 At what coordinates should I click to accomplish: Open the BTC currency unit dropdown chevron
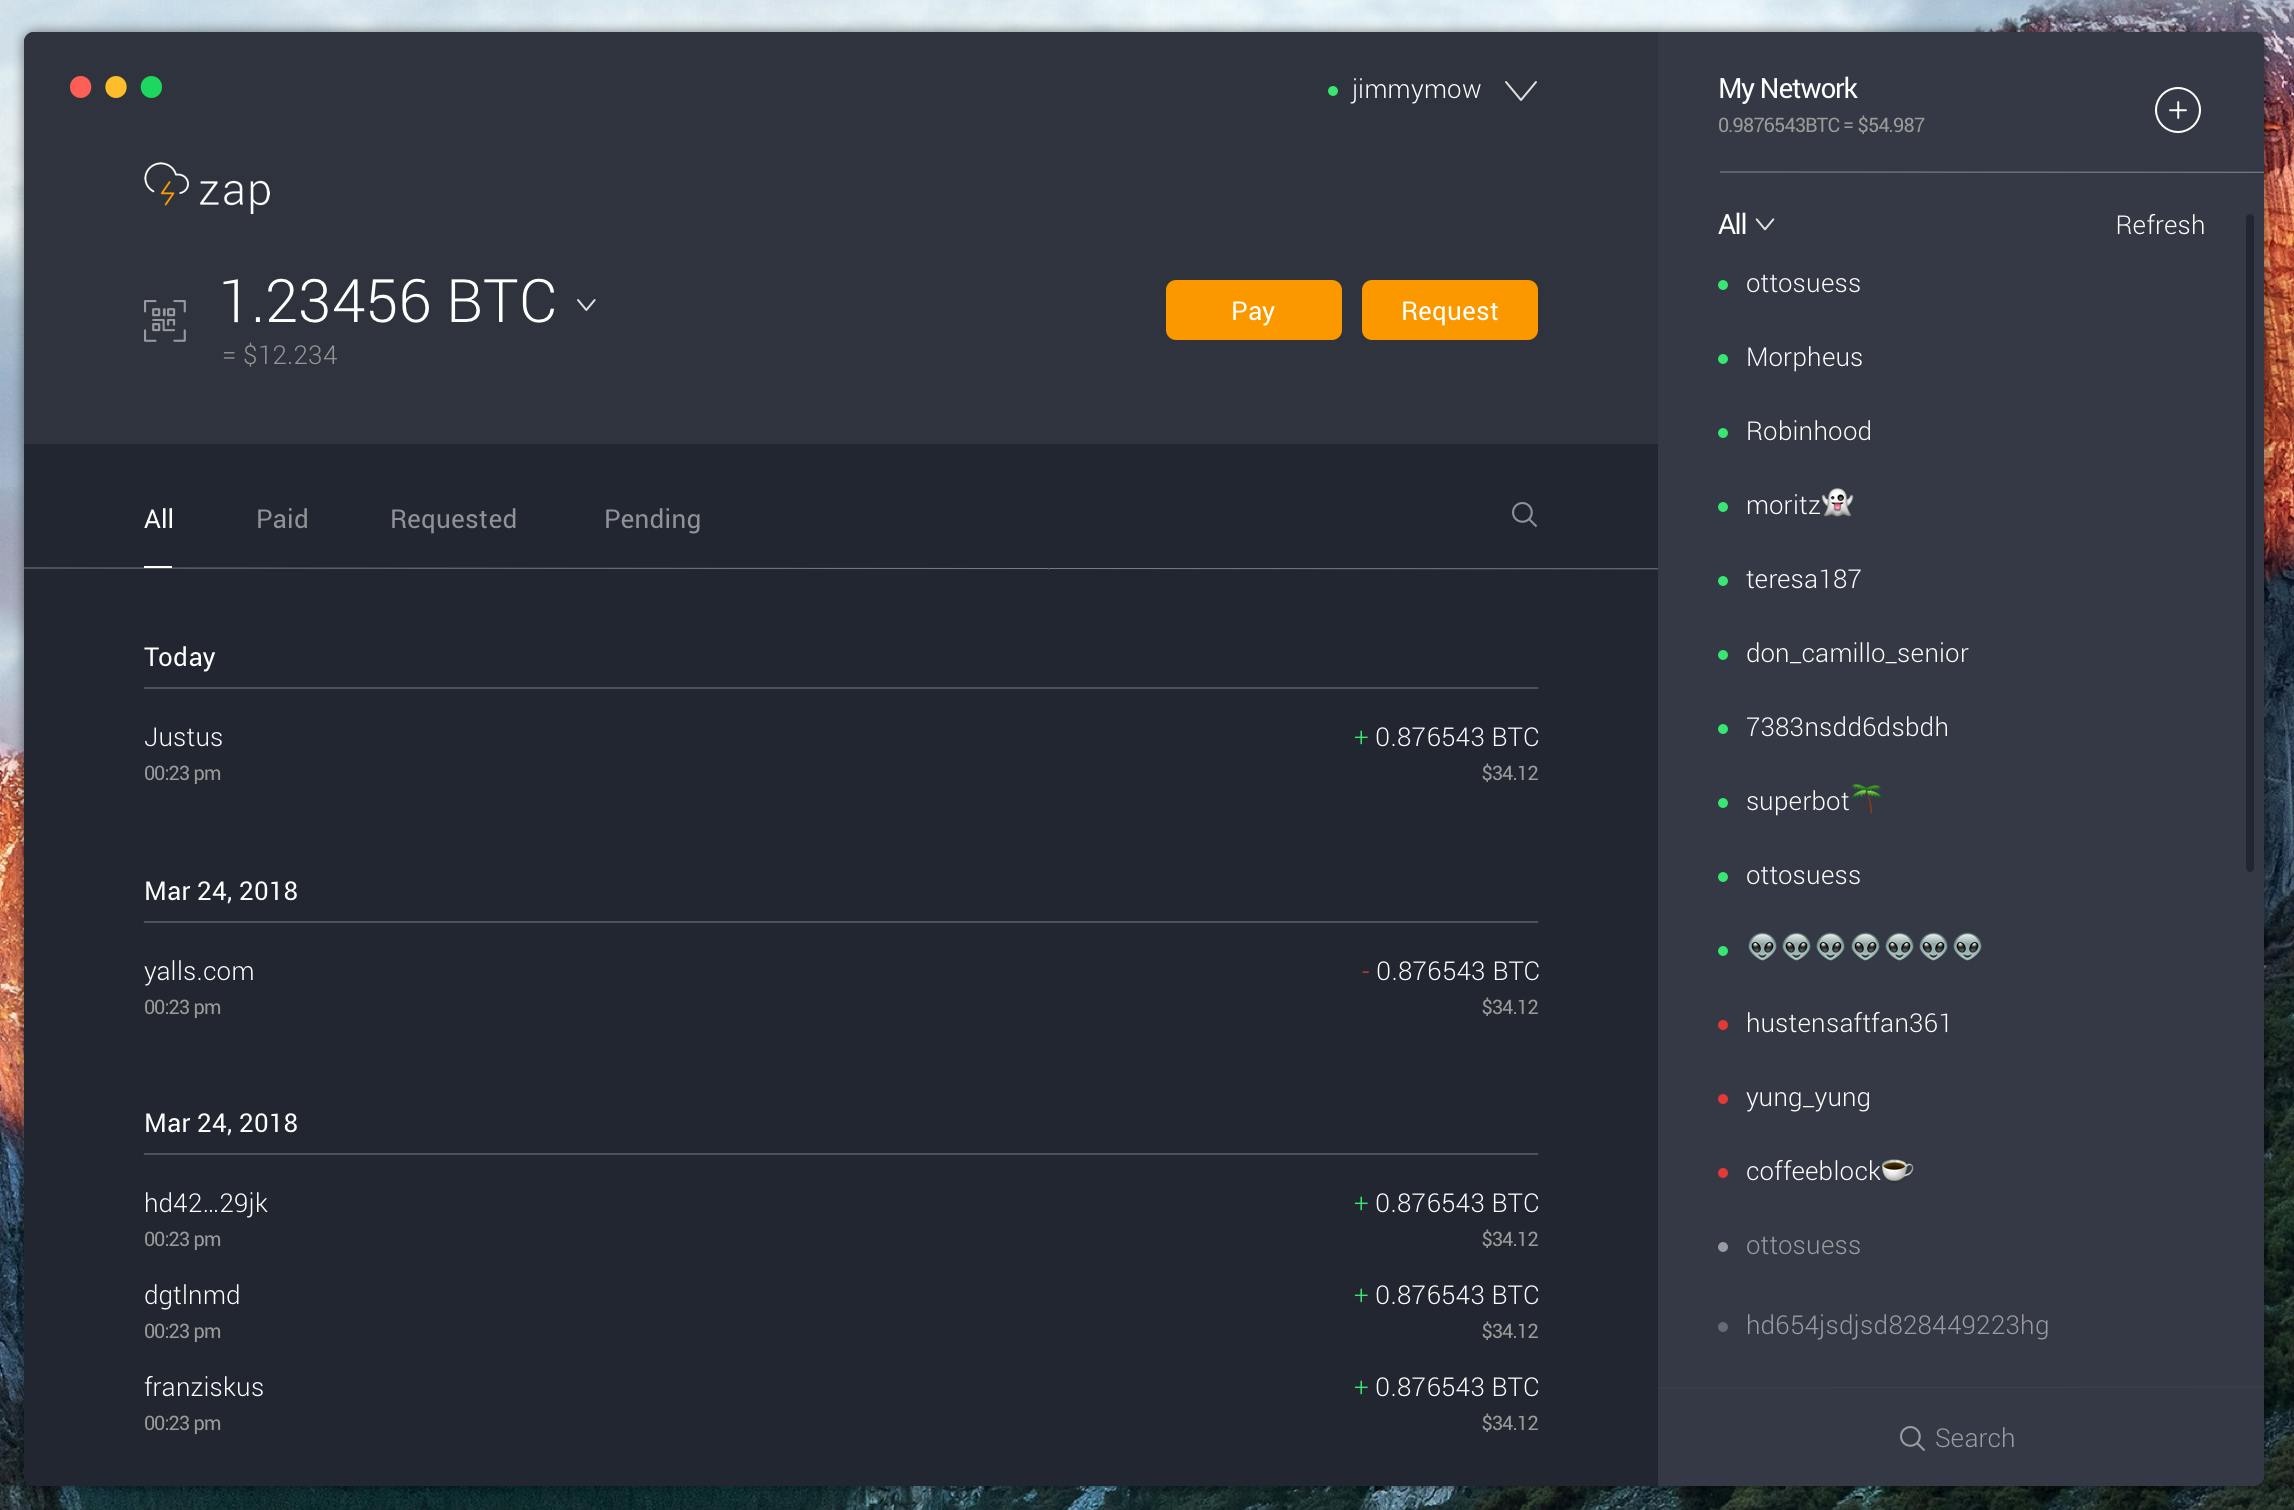click(x=587, y=305)
